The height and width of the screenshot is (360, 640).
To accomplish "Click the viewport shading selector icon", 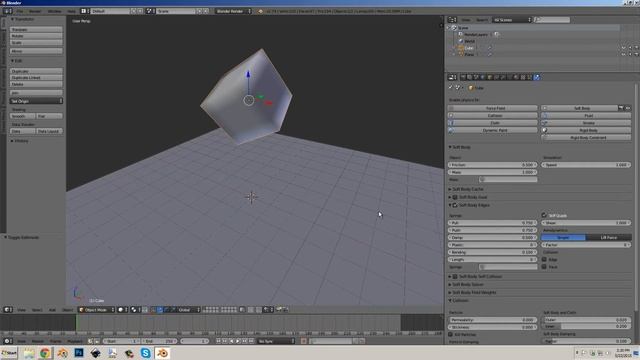I will 122,310.
